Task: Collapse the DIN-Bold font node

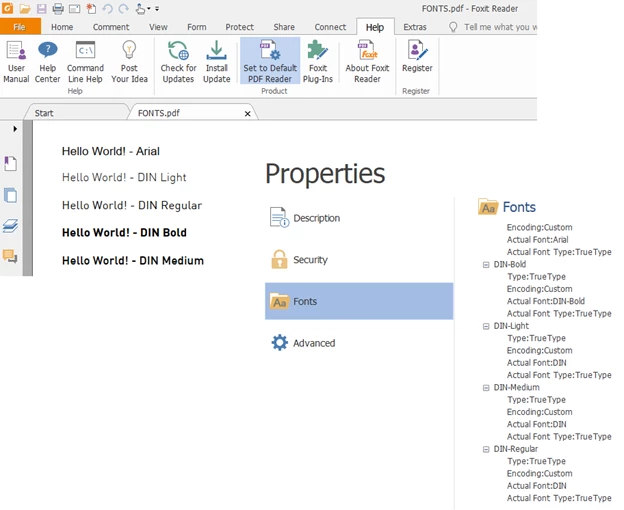Action: tap(486, 265)
